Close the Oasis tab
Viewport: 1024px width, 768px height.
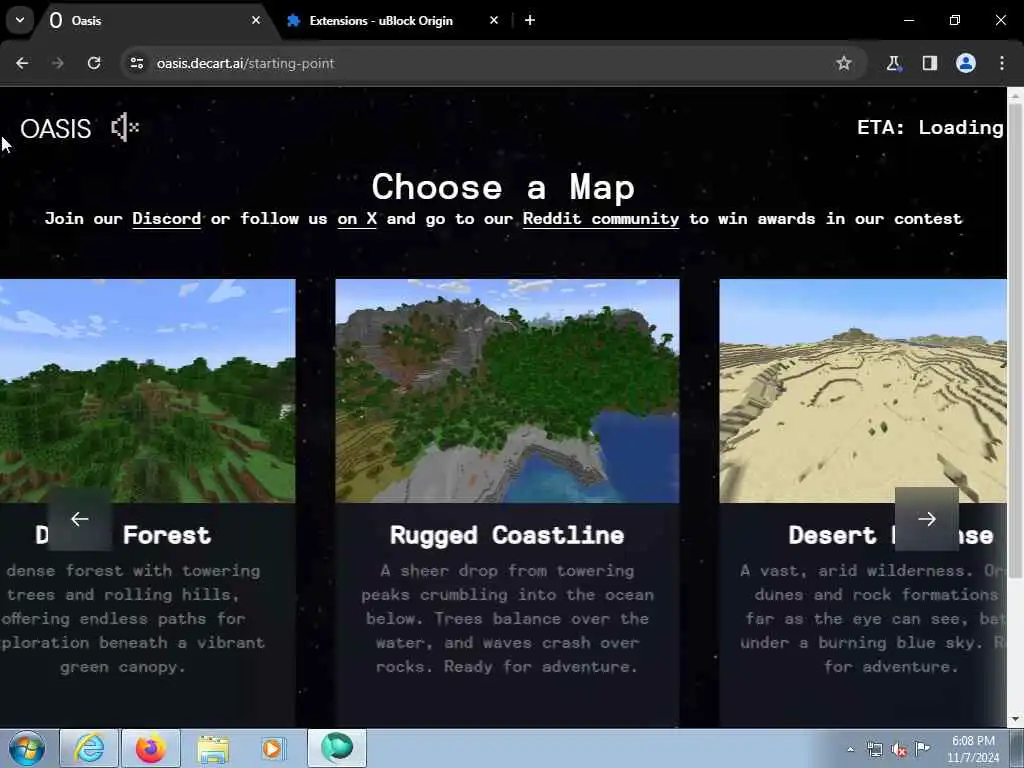pyautogui.click(x=256, y=20)
